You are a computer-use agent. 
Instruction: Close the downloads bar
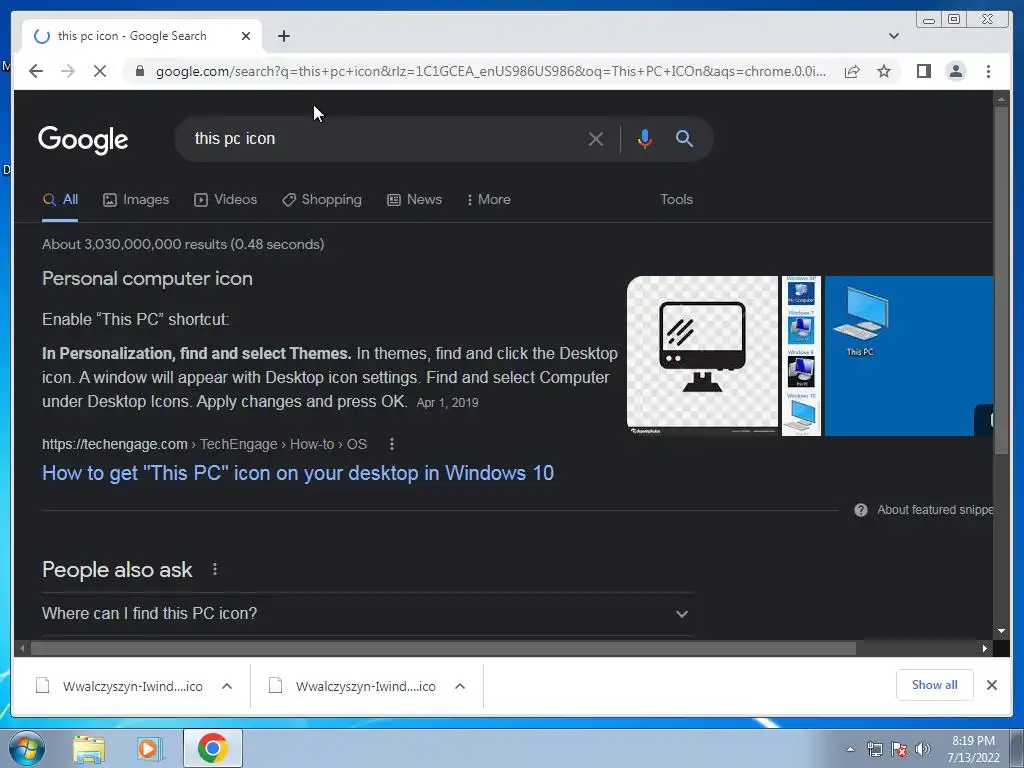[991, 685]
